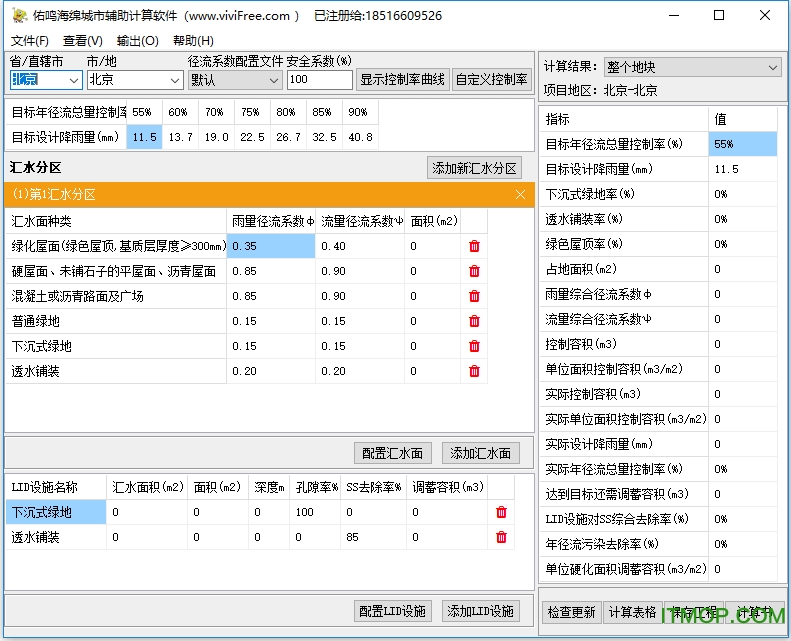Delete the 透水铺装 catchment surface row
Viewport: 791px width, 641px height.
[x=474, y=371]
